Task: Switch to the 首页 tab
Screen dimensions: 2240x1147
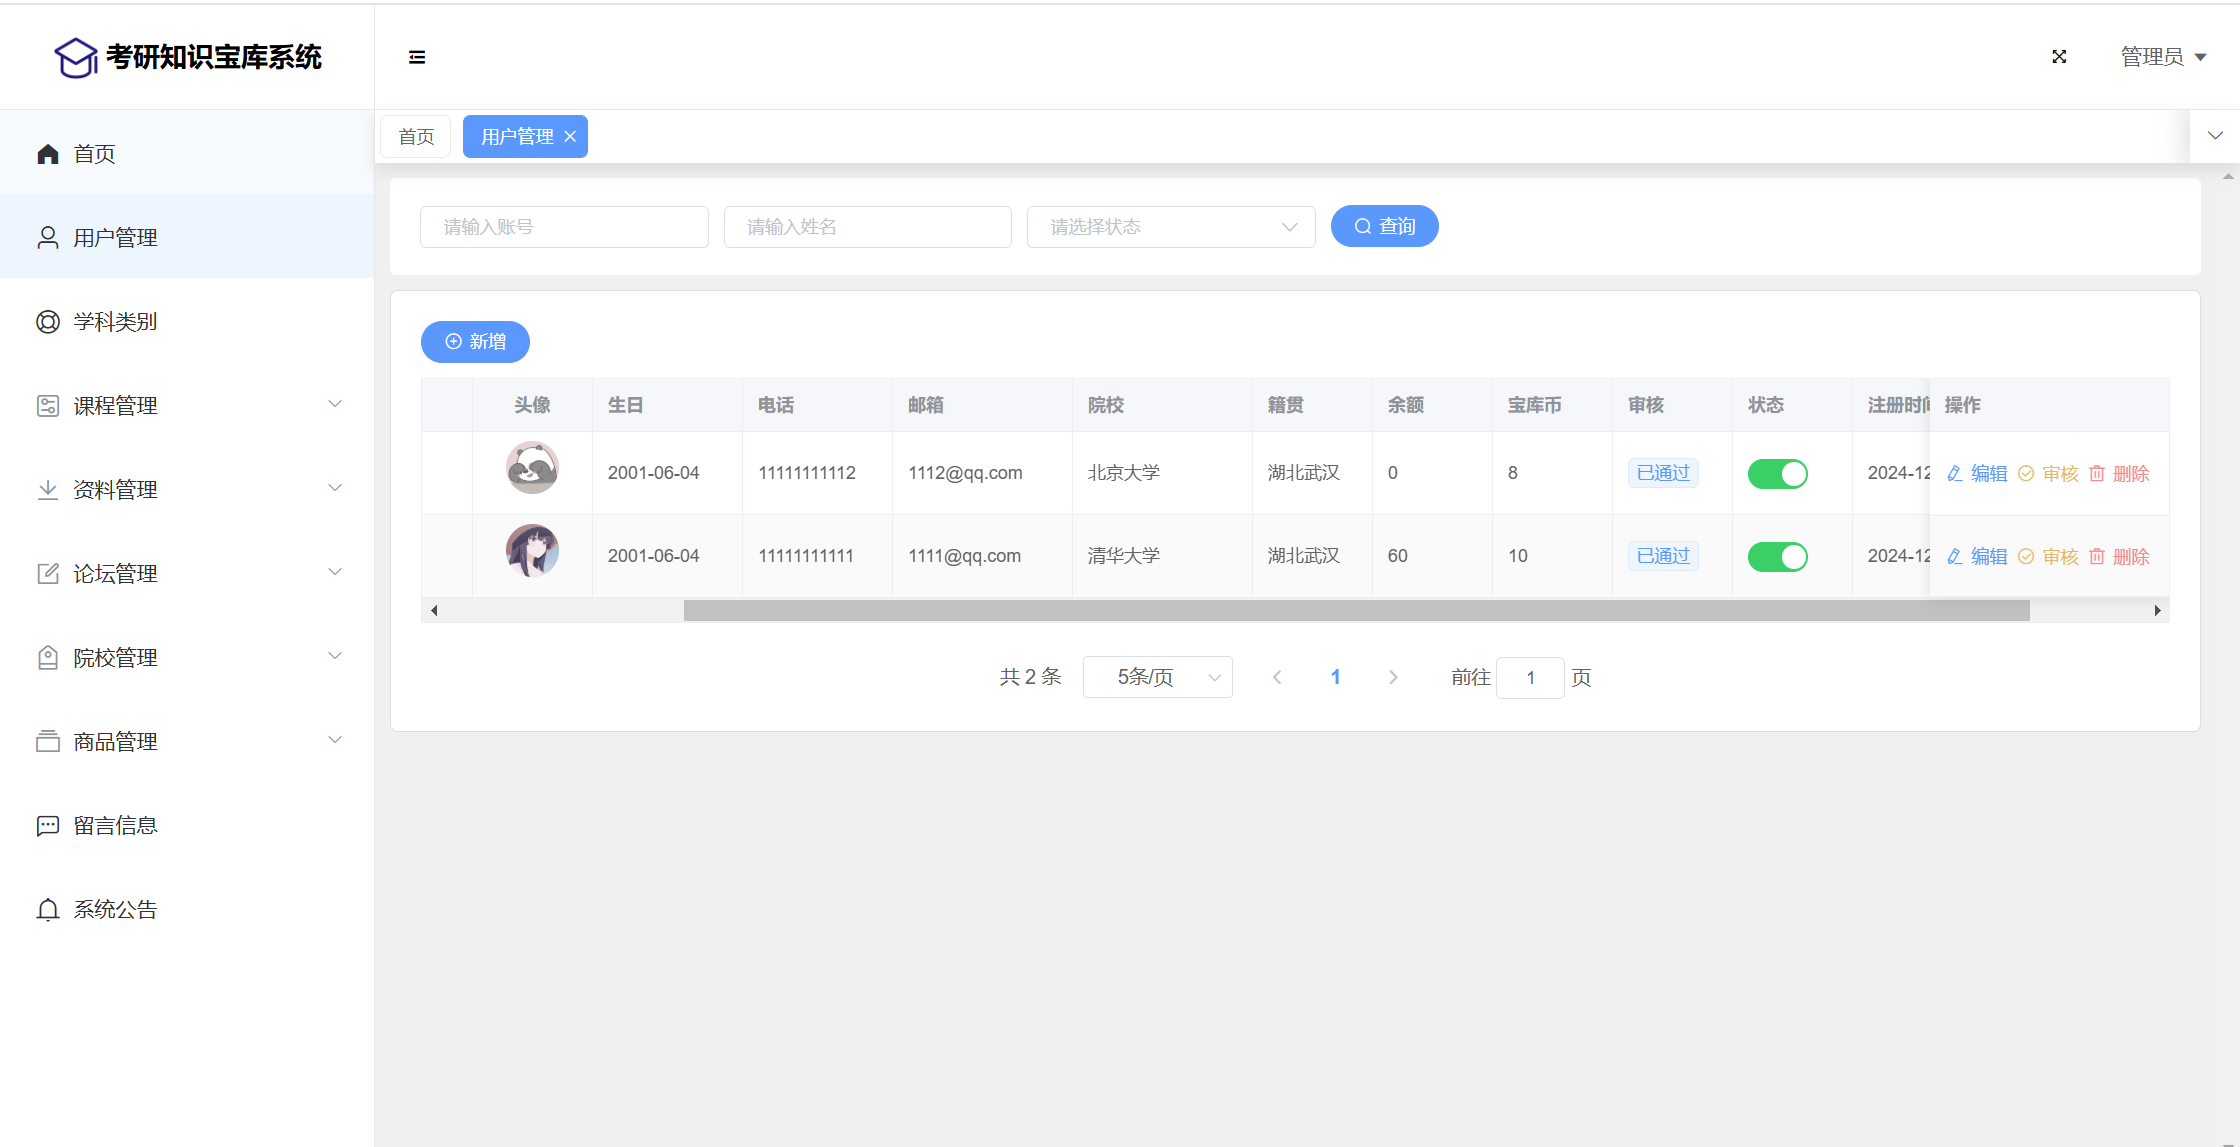Action: tap(416, 137)
